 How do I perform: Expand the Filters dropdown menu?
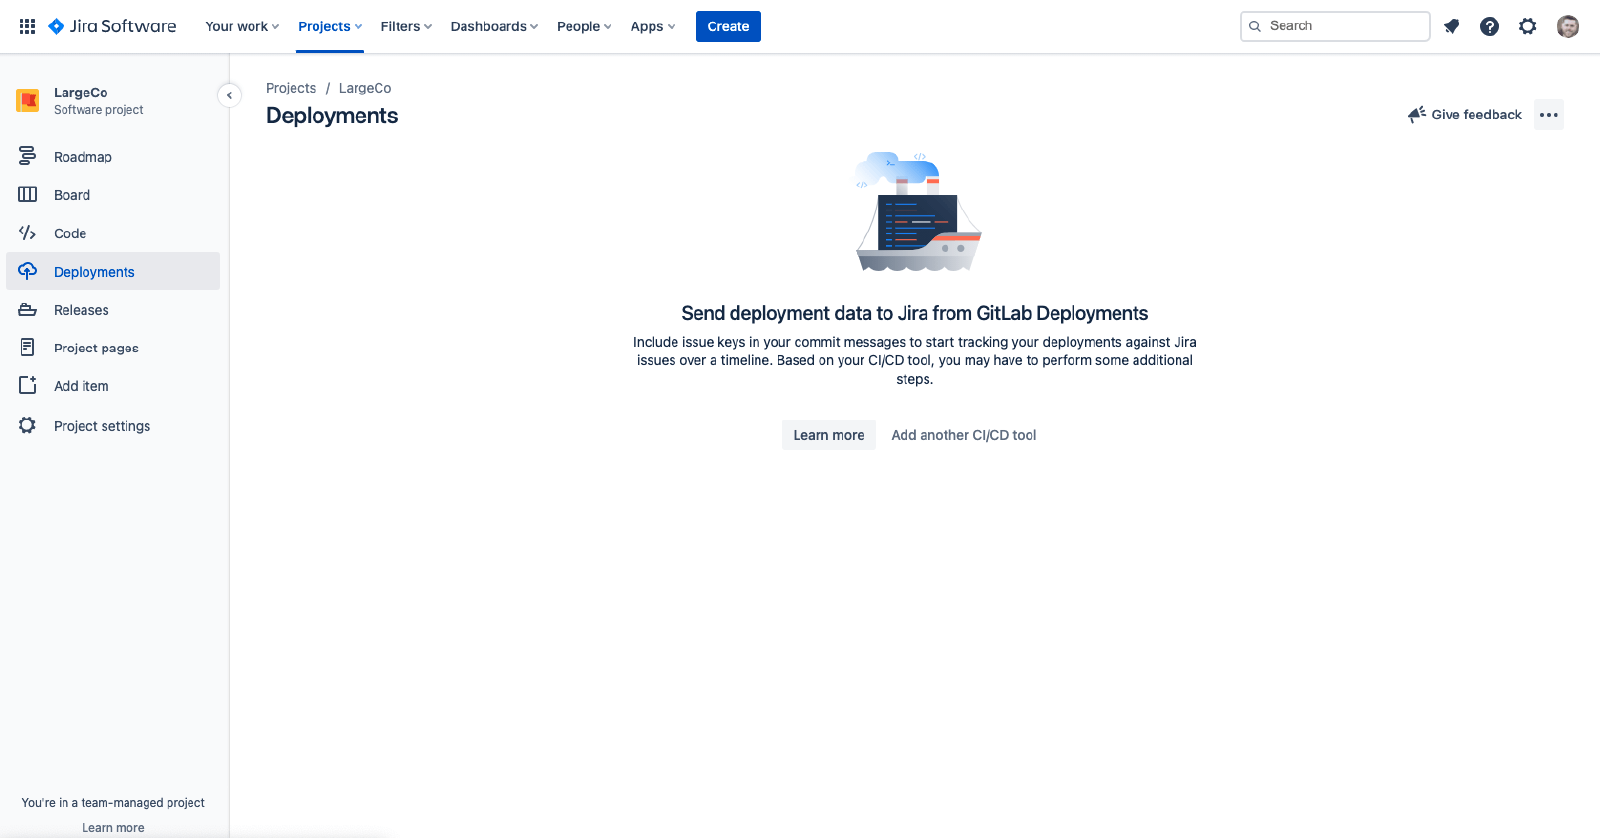pos(405,26)
